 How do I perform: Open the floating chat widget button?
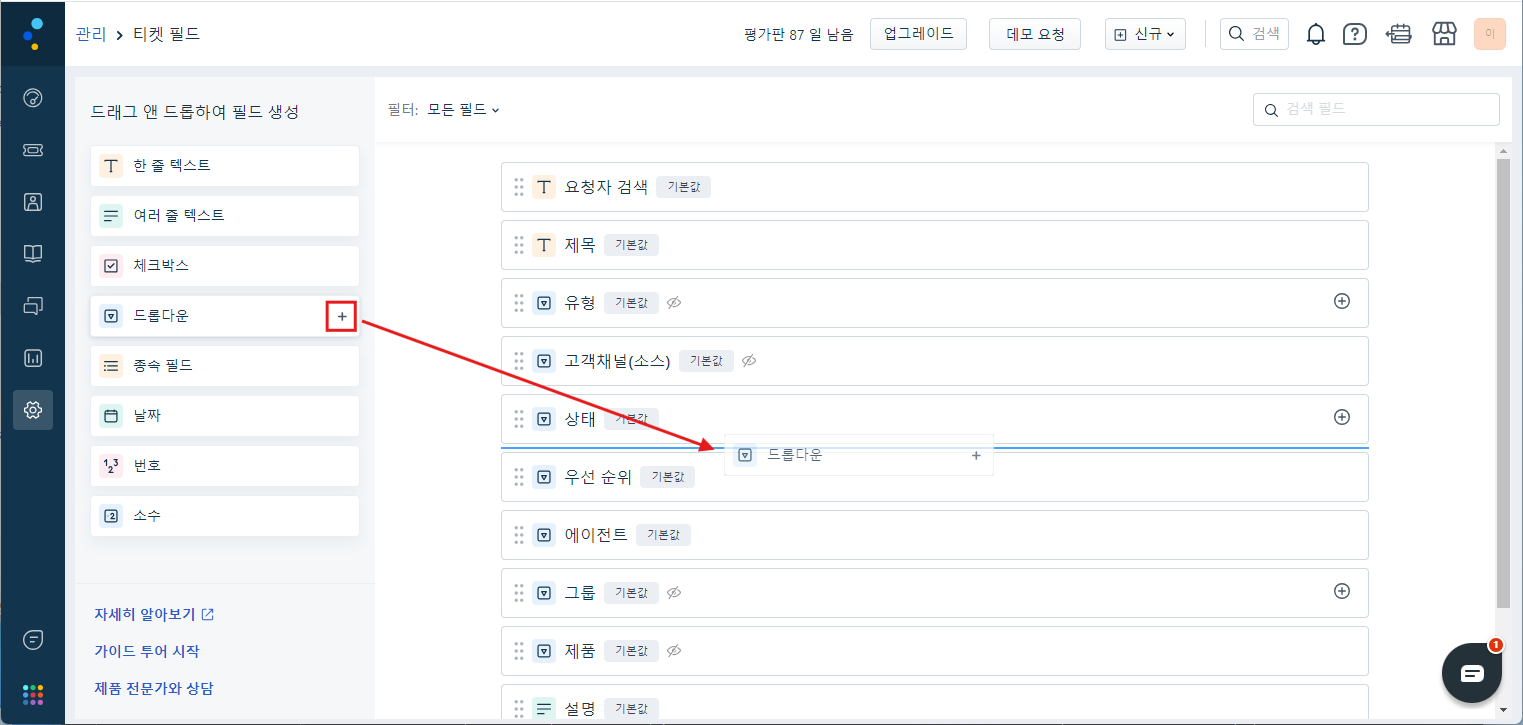pyautogui.click(x=1472, y=673)
